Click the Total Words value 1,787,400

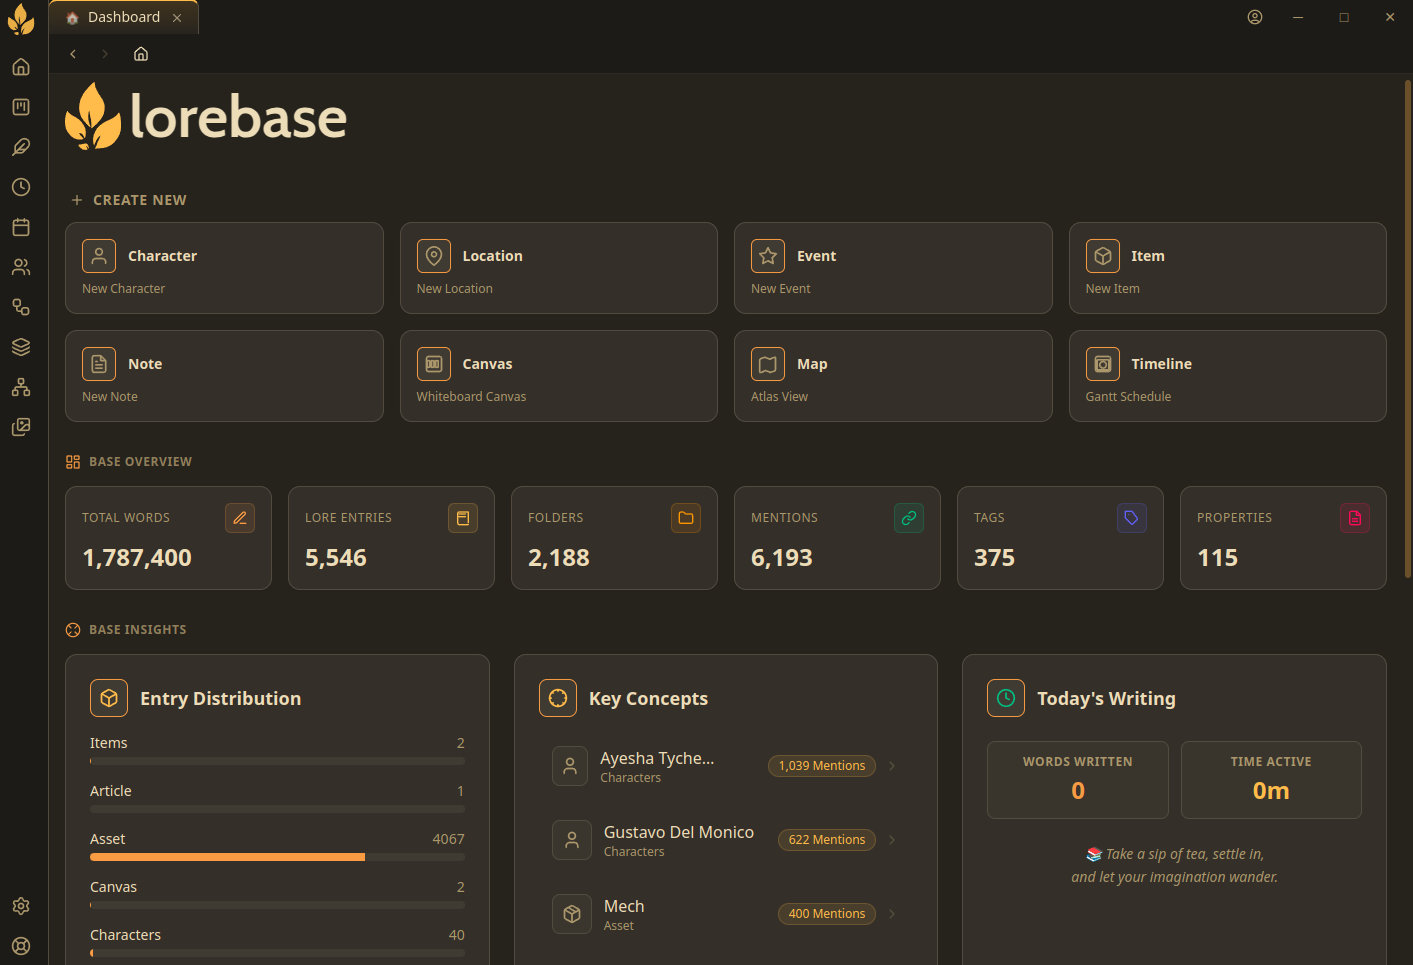tap(137, 558)
